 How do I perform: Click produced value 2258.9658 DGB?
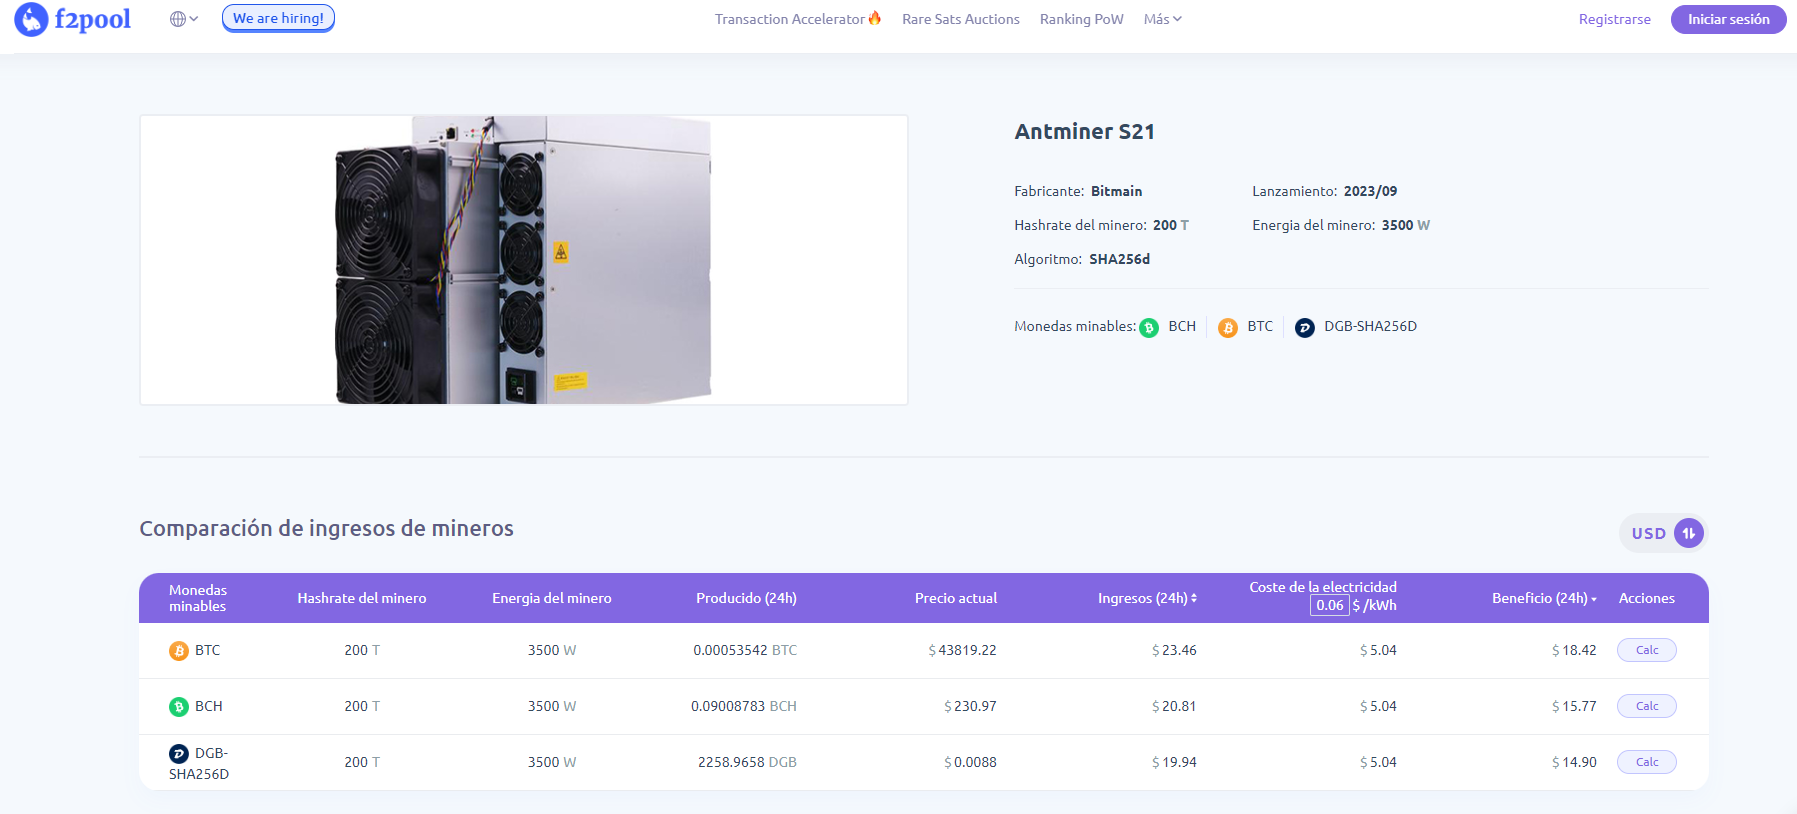pyautogui.click(x=747, y=762)
